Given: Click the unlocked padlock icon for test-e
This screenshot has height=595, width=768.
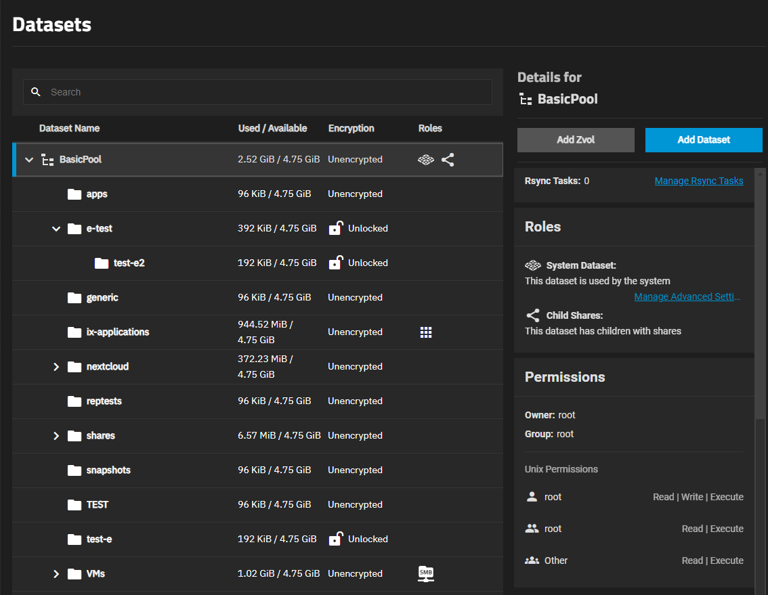Looking at the screenshot, I should point(336,539).
